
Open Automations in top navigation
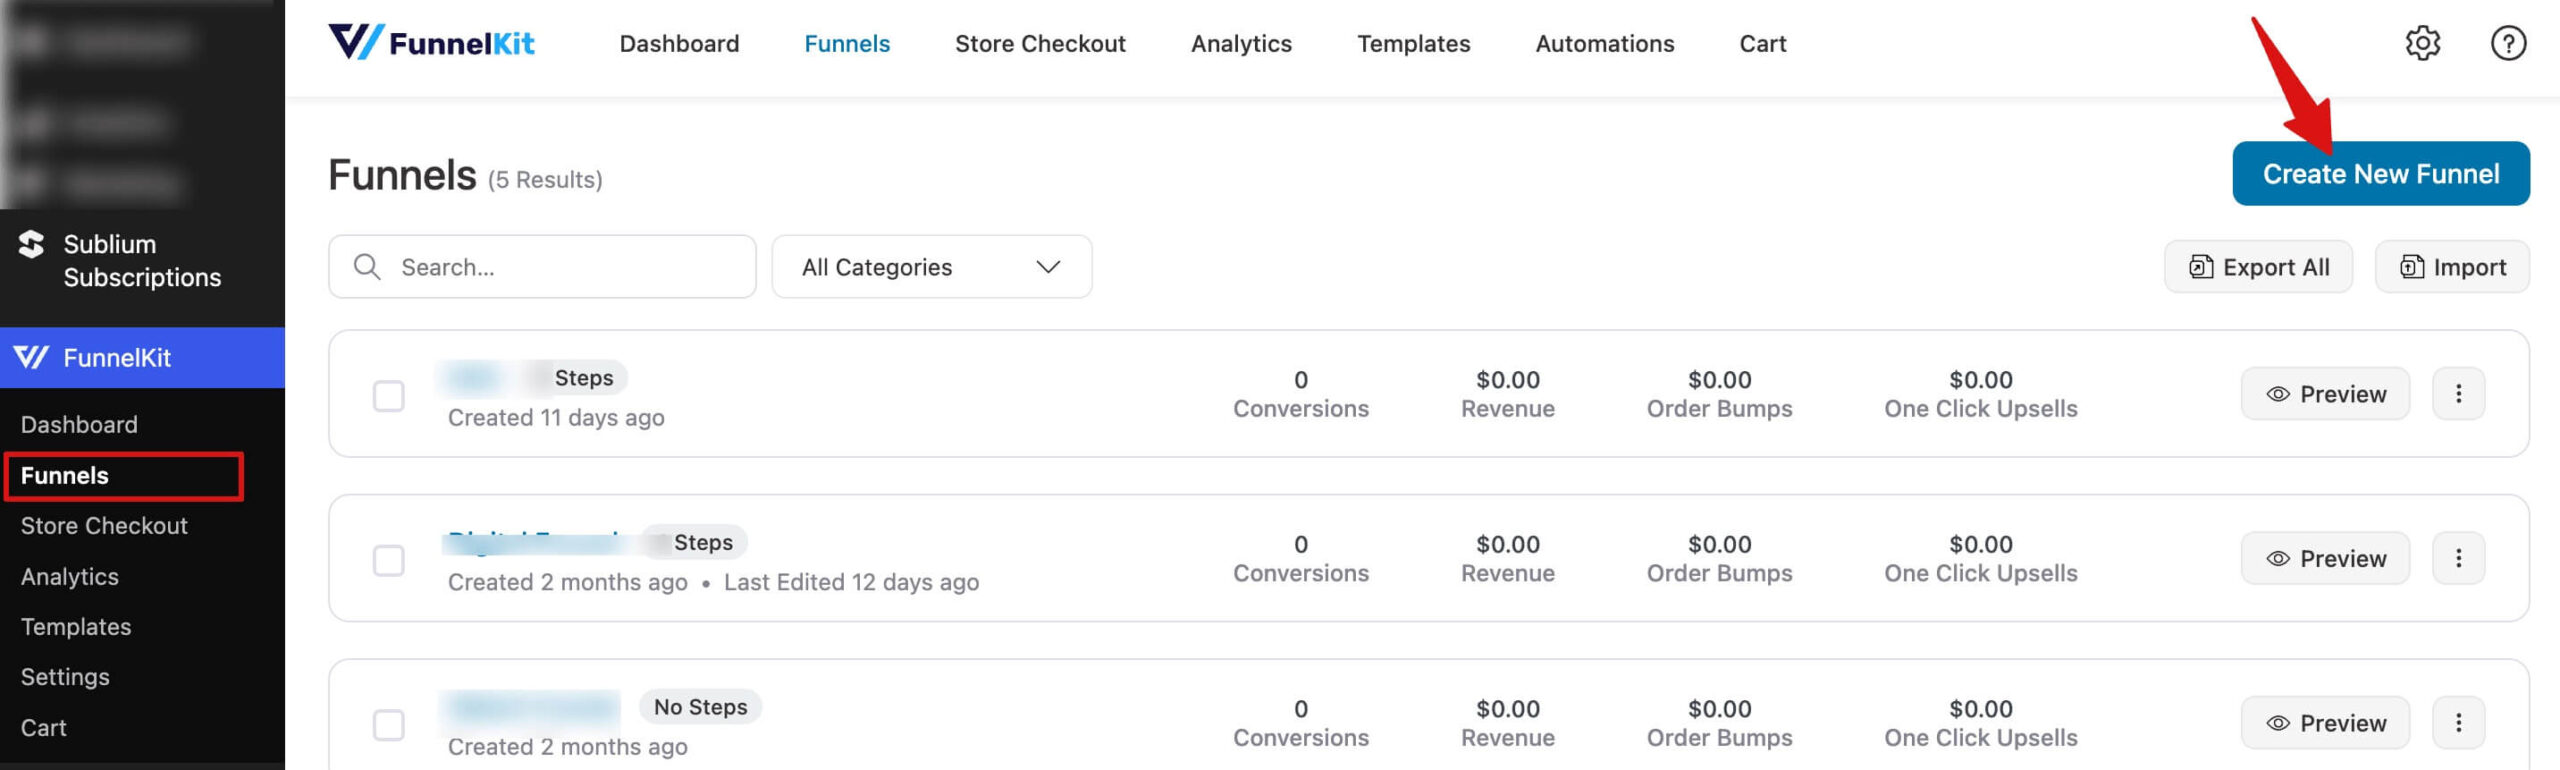(x=1604, y=44)
